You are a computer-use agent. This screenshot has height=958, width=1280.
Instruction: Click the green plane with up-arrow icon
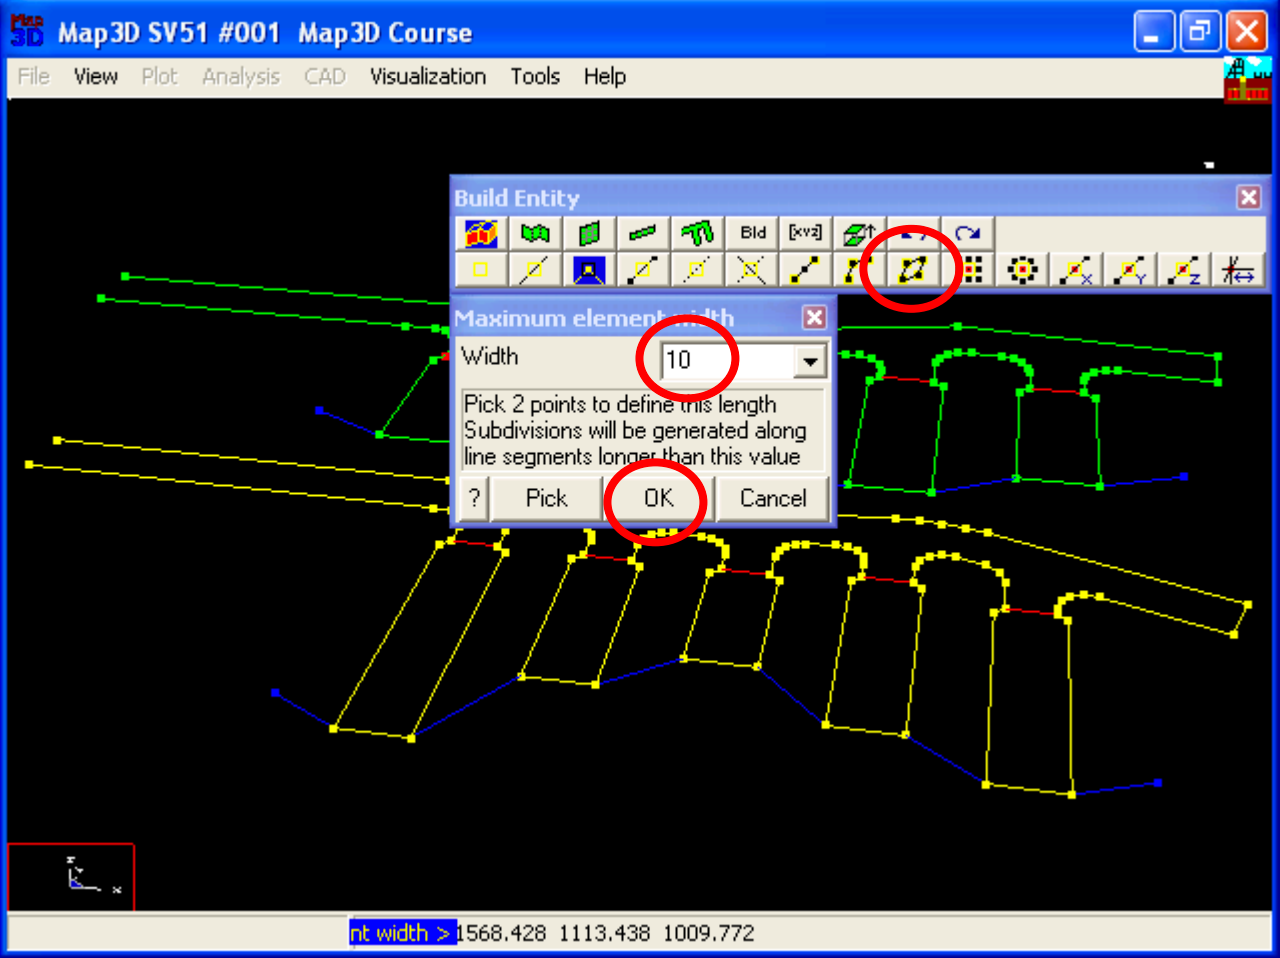[860, 233]
